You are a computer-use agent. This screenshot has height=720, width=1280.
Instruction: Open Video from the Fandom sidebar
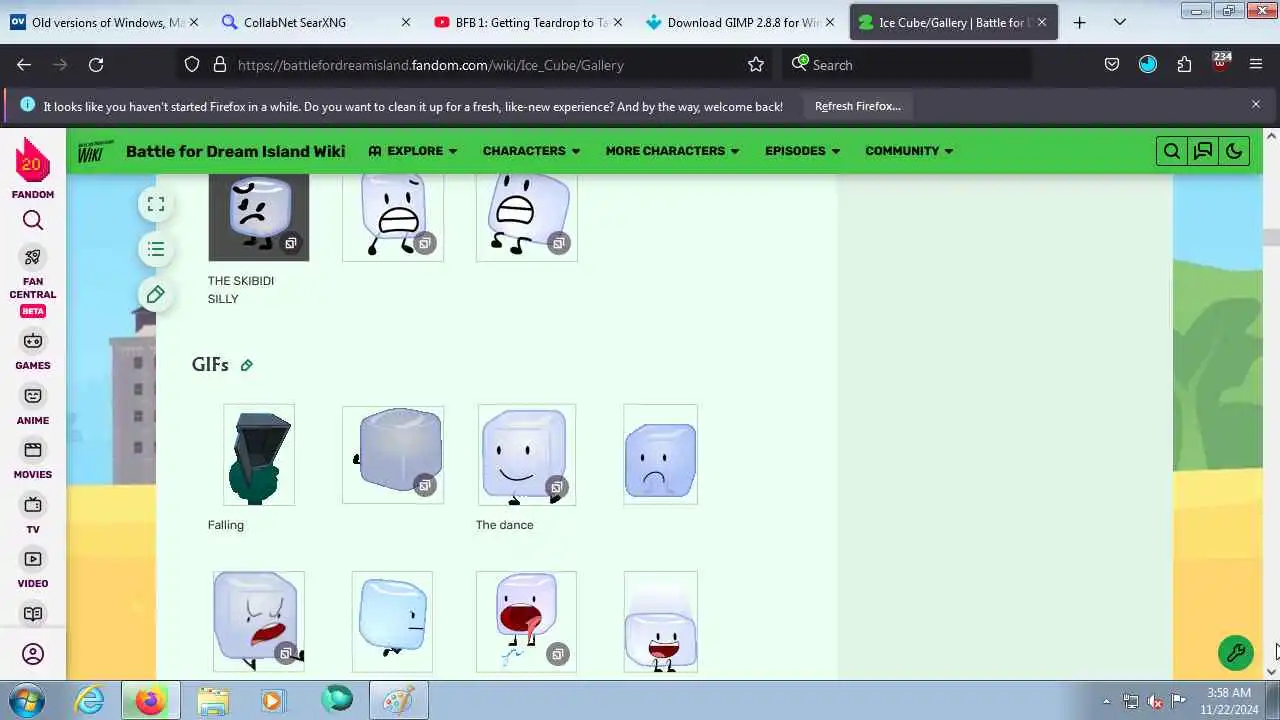(33, 569)
